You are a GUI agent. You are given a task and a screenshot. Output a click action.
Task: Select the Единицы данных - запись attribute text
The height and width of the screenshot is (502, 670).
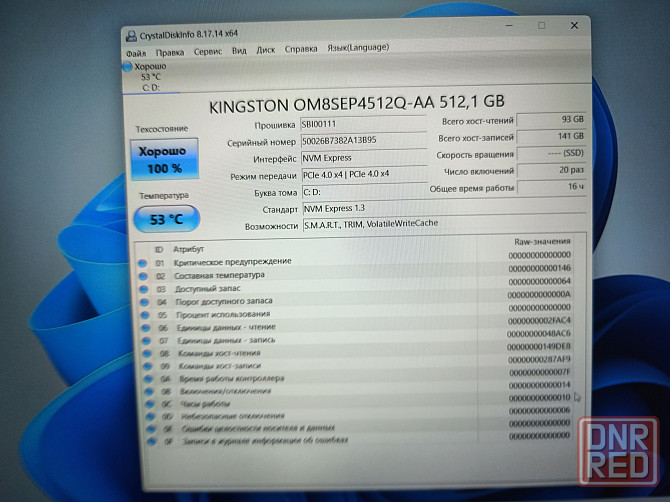point(226,341)
